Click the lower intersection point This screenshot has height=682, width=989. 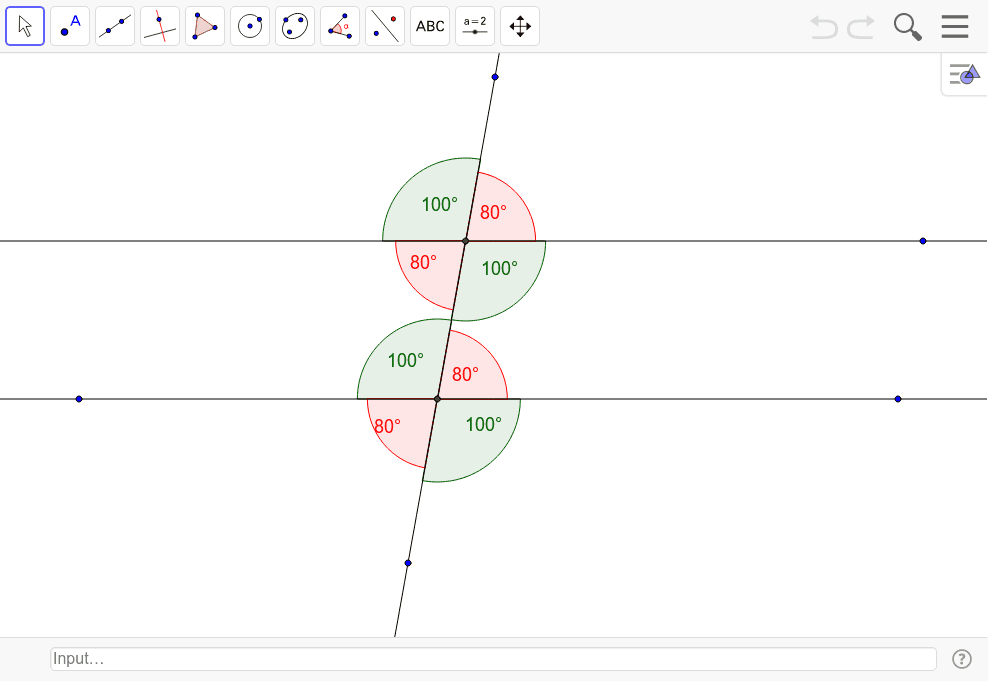437,399
